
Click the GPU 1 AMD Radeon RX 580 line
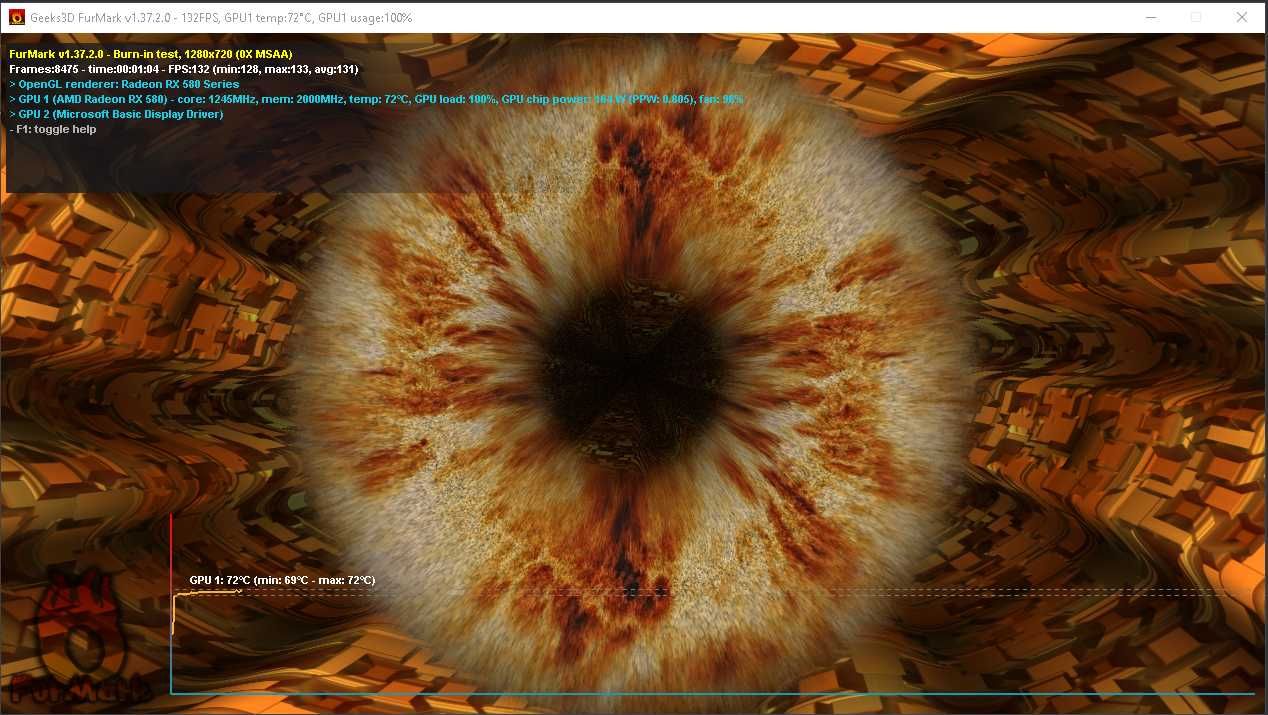pos(376,99)
